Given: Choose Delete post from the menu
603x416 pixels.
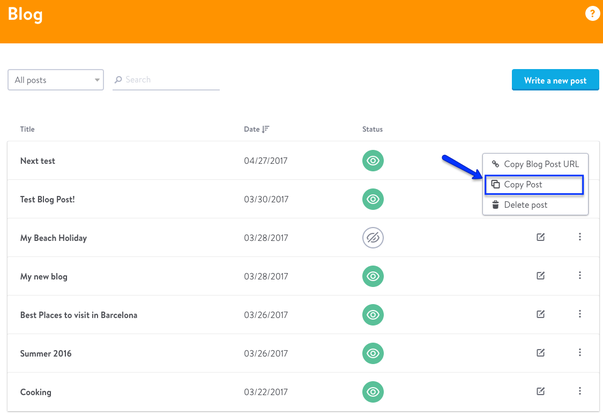Looking at the screenshot, I should [x=535, y=205].
